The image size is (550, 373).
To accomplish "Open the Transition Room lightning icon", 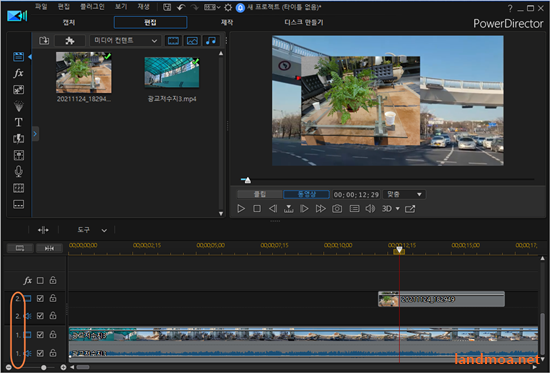I will pos(19,139).
